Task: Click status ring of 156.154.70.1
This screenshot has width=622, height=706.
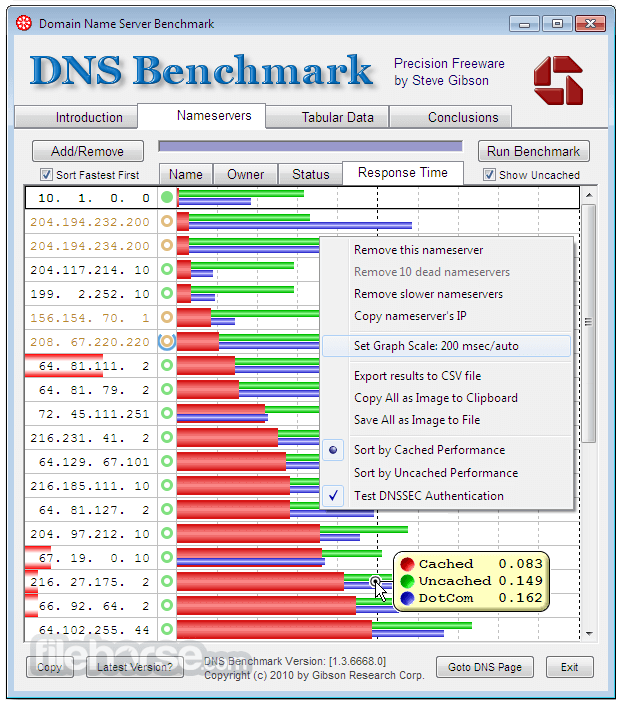Action: click(167, 317)
